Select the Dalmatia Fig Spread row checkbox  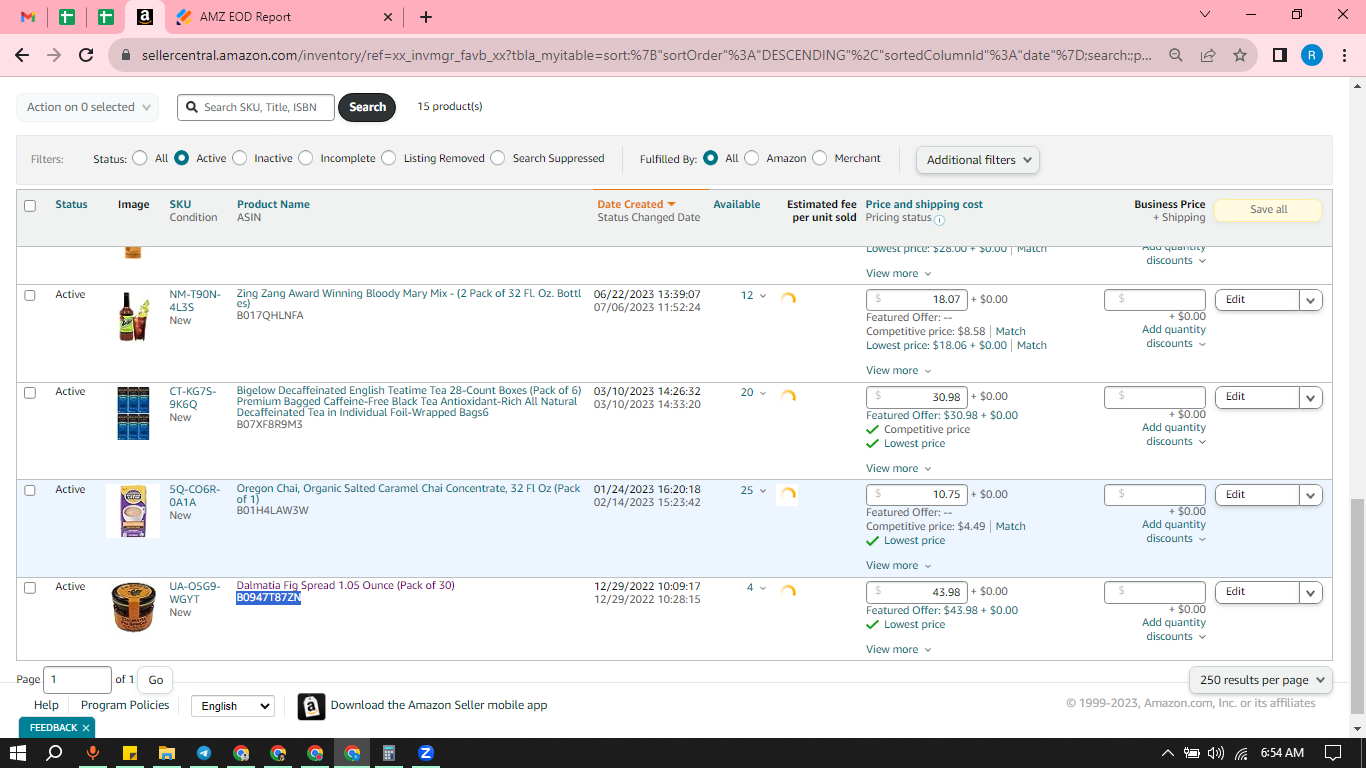pyautogui.click(x=30, y=587)
